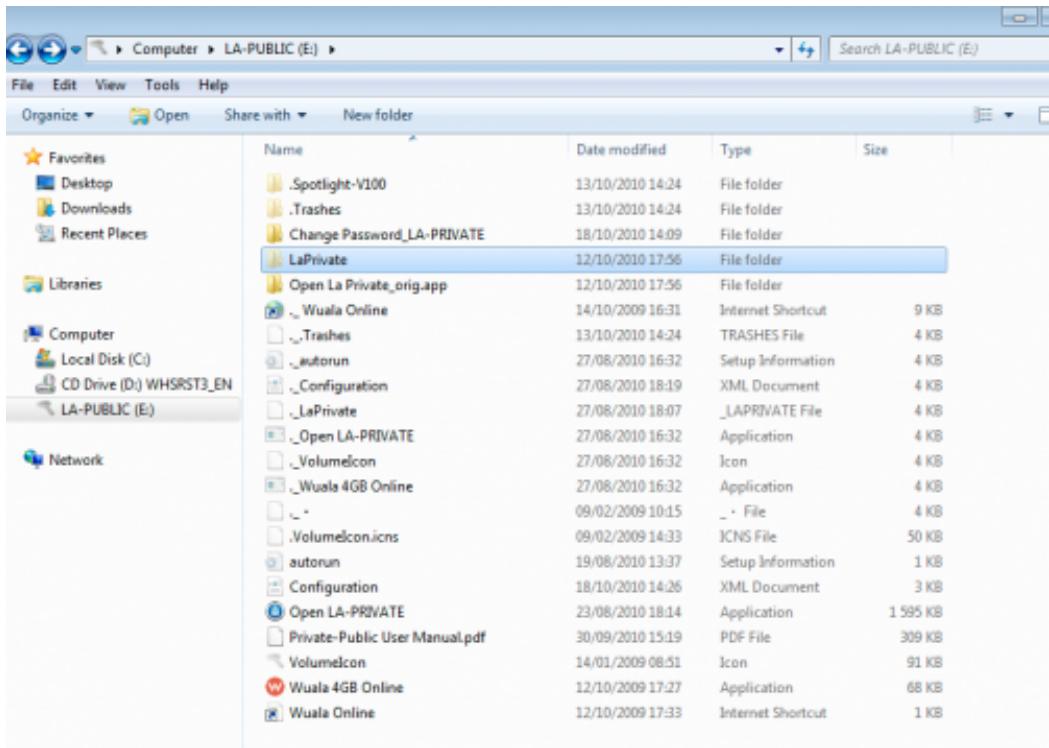Click Computer in the address breadcrumb
This screenshot has height=748, width=1049.
point(165,49)
